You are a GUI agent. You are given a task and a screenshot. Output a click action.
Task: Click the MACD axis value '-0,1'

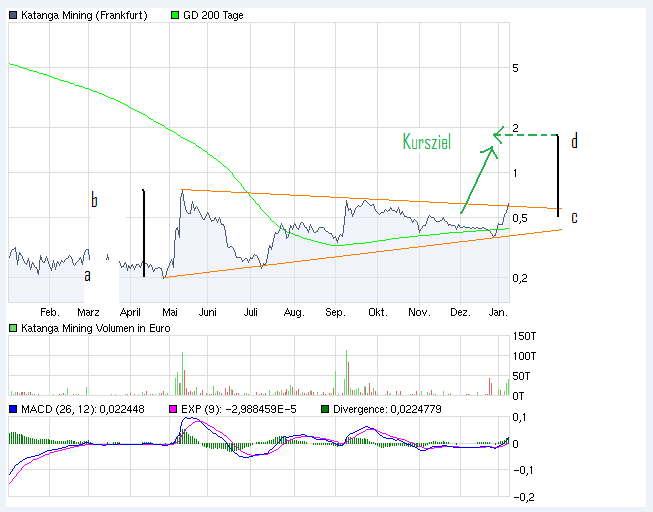pyautogui.click(x=524, y=471)
